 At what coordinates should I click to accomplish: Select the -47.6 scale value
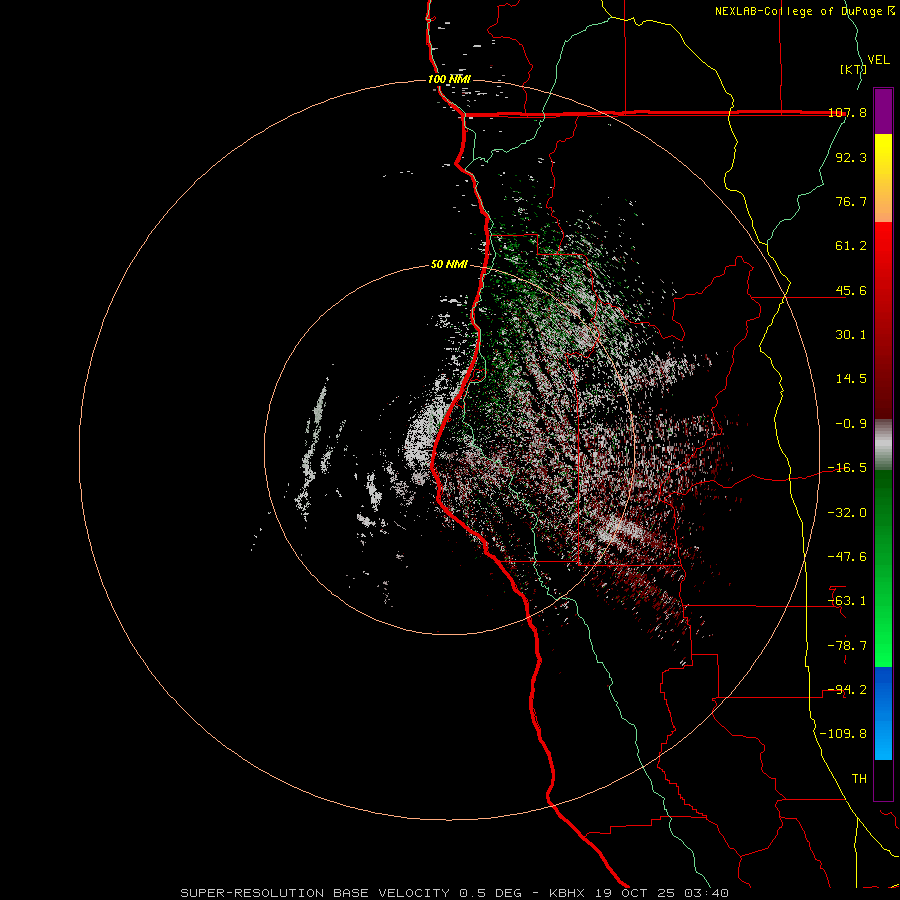(847, 557)
